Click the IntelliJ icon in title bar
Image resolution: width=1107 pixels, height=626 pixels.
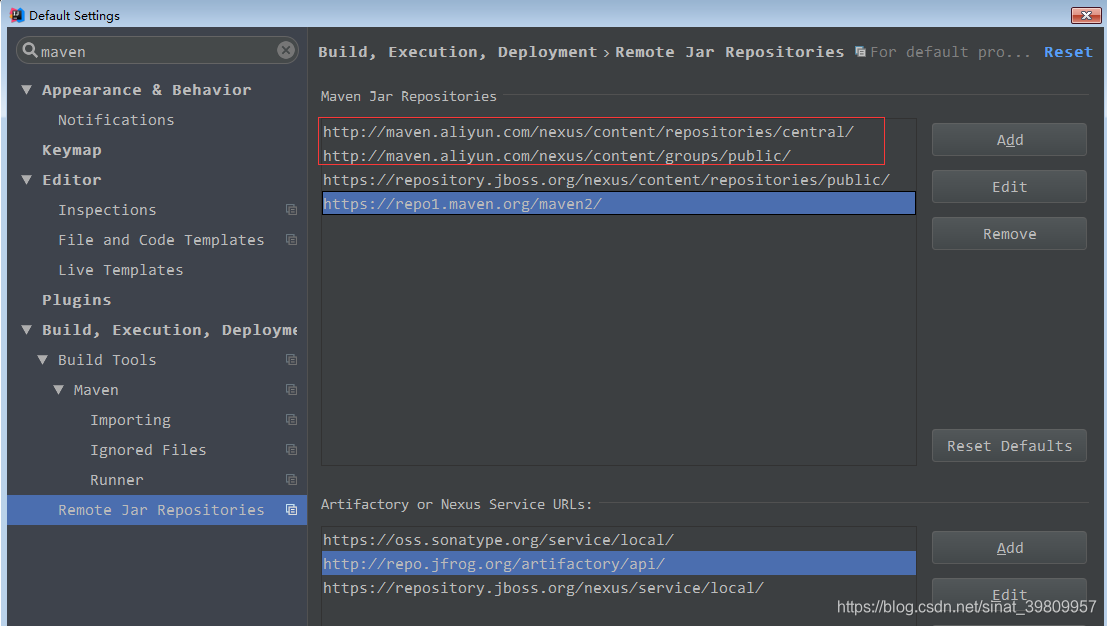pyautogui.click(x=17, y=15)
